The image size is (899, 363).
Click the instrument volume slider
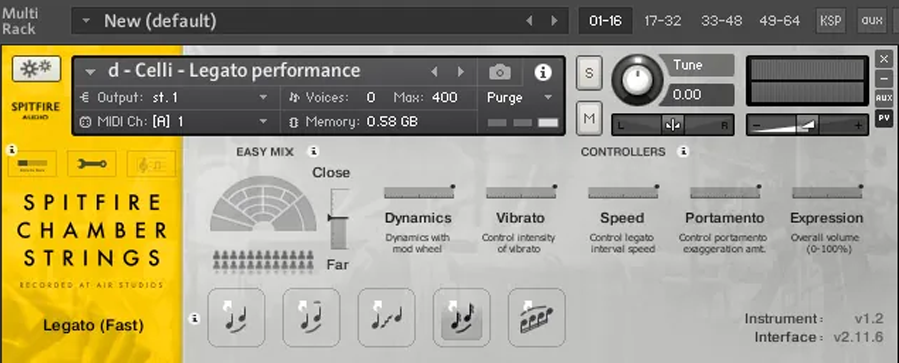tap(807, 125)
